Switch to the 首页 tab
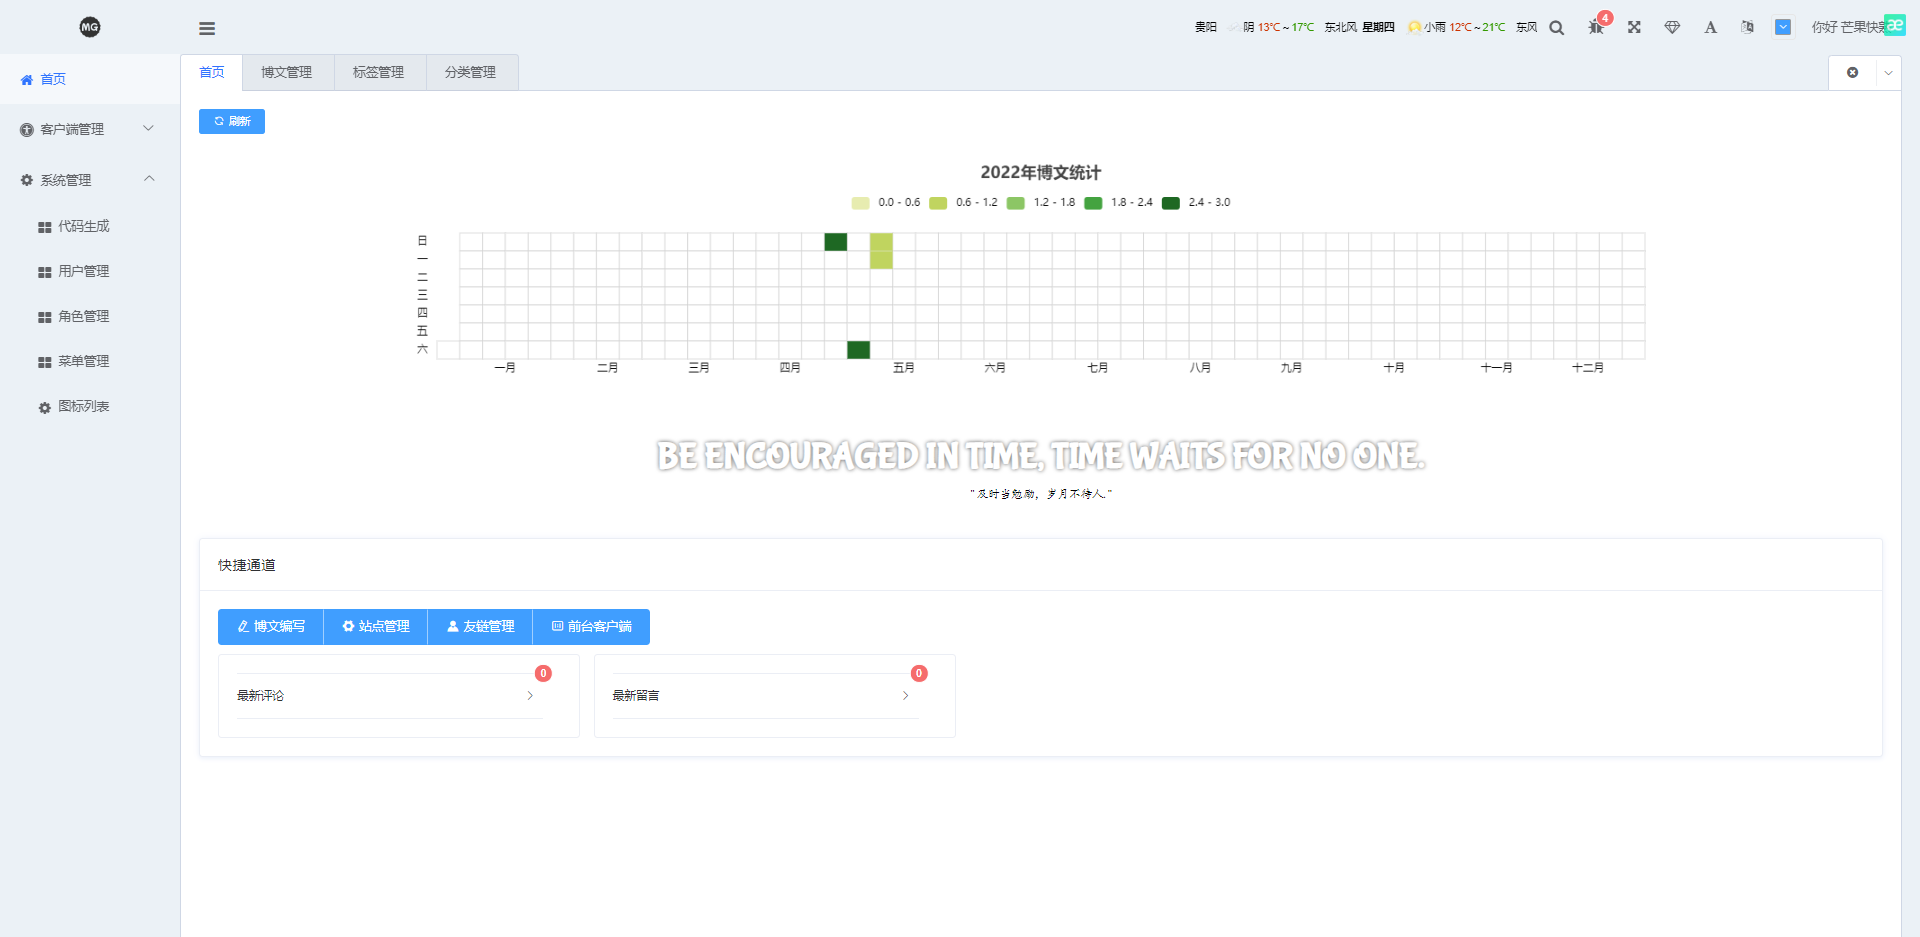The width and height of the screenshot is (1920, 937). coord(212,72)
